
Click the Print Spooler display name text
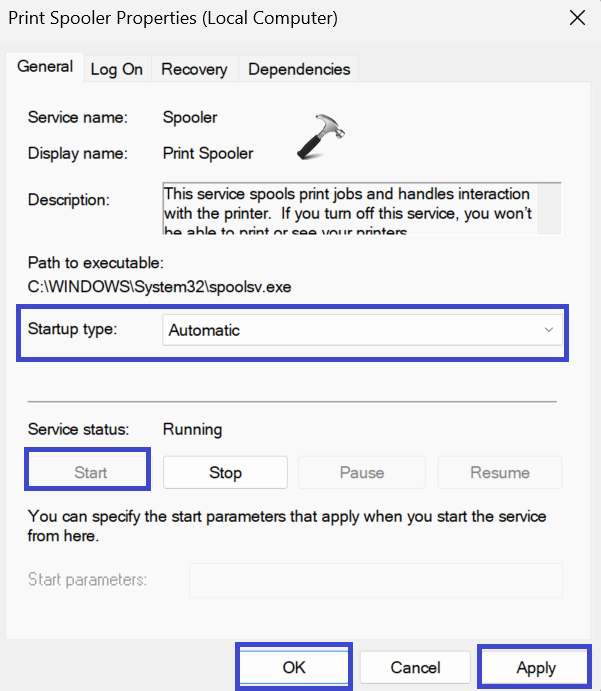(x=208, y=153)
